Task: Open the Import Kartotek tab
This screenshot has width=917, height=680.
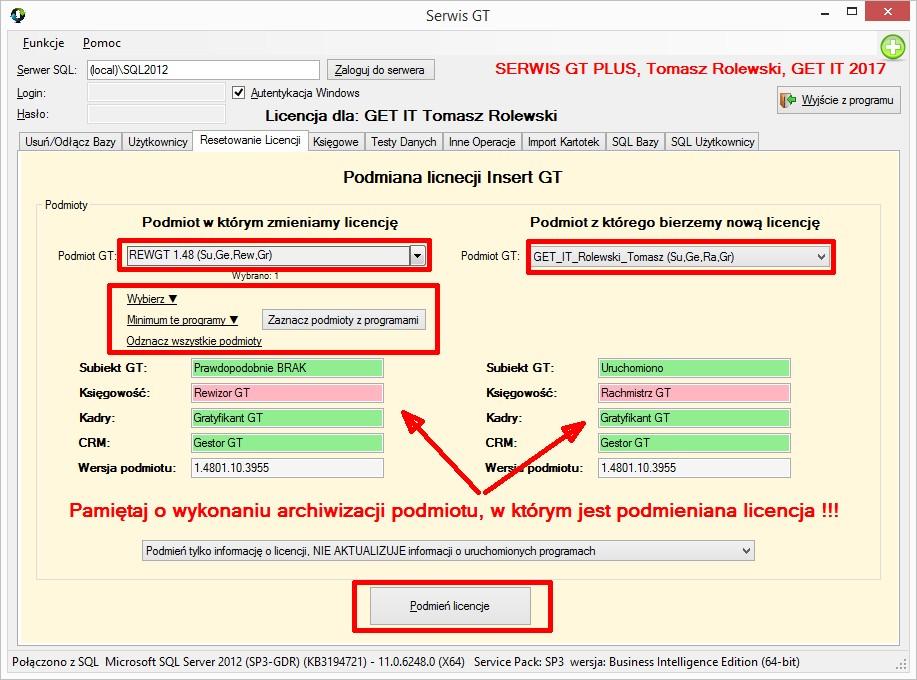Action: click(563, 141)
